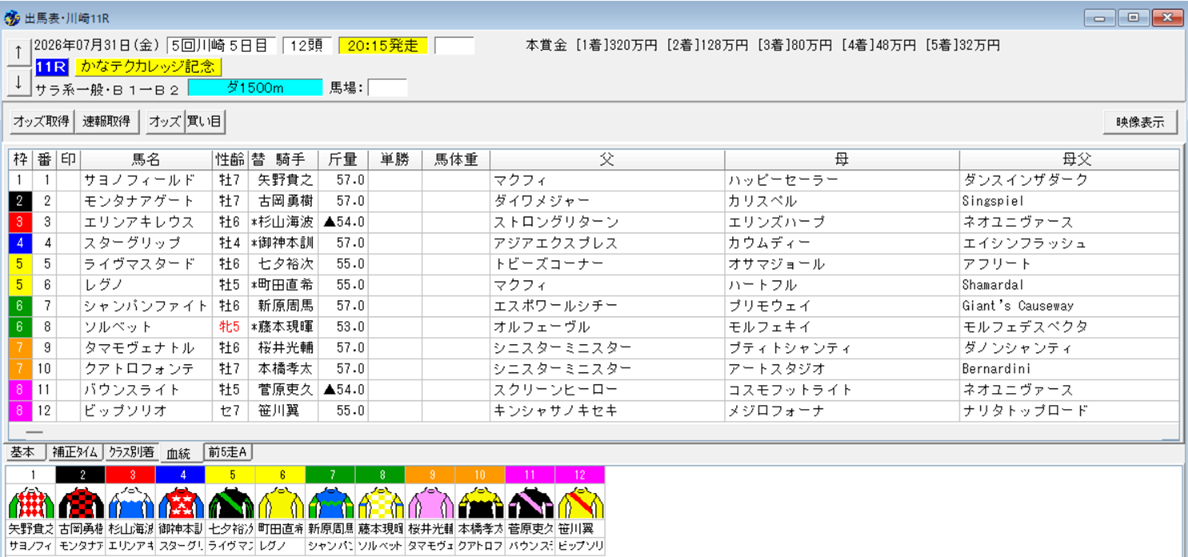Click dam sire cell Singspiel
This screenshot has width=1188, height=557.
coord(993,201)
